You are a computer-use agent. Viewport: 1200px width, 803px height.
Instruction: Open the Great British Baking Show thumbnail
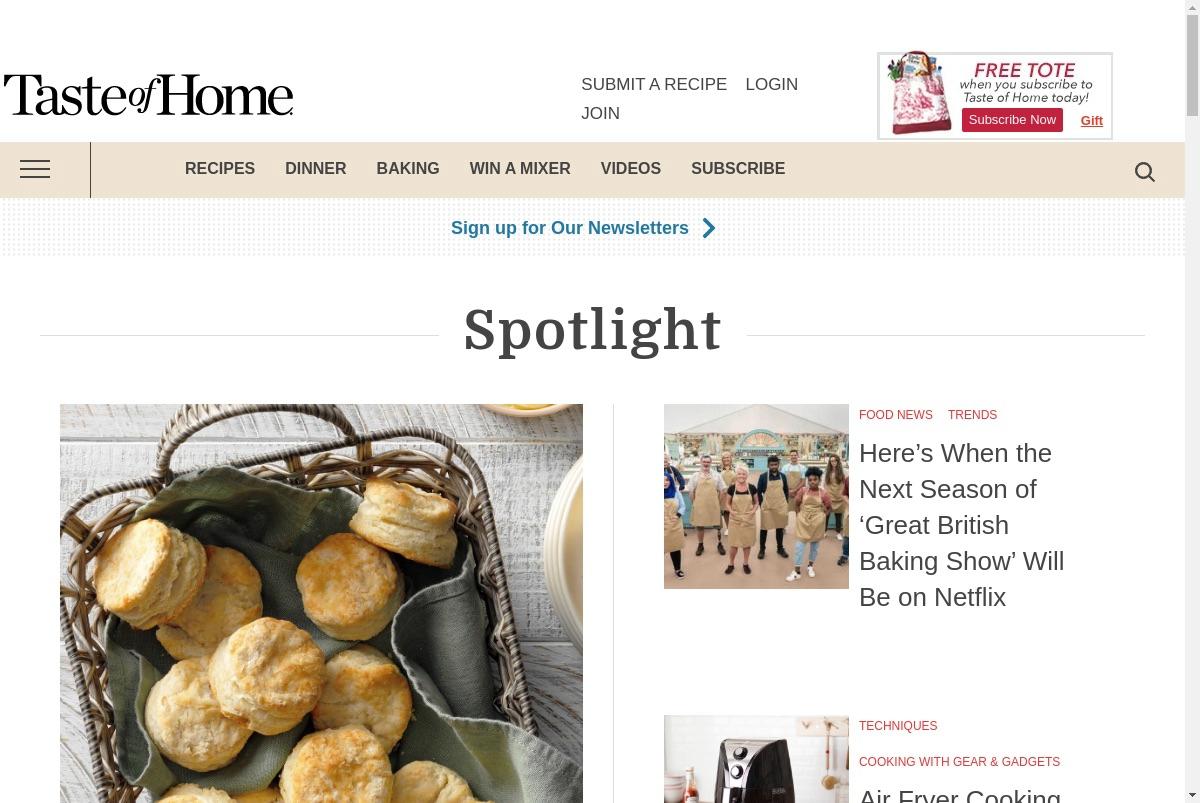[x=756, y=496]
